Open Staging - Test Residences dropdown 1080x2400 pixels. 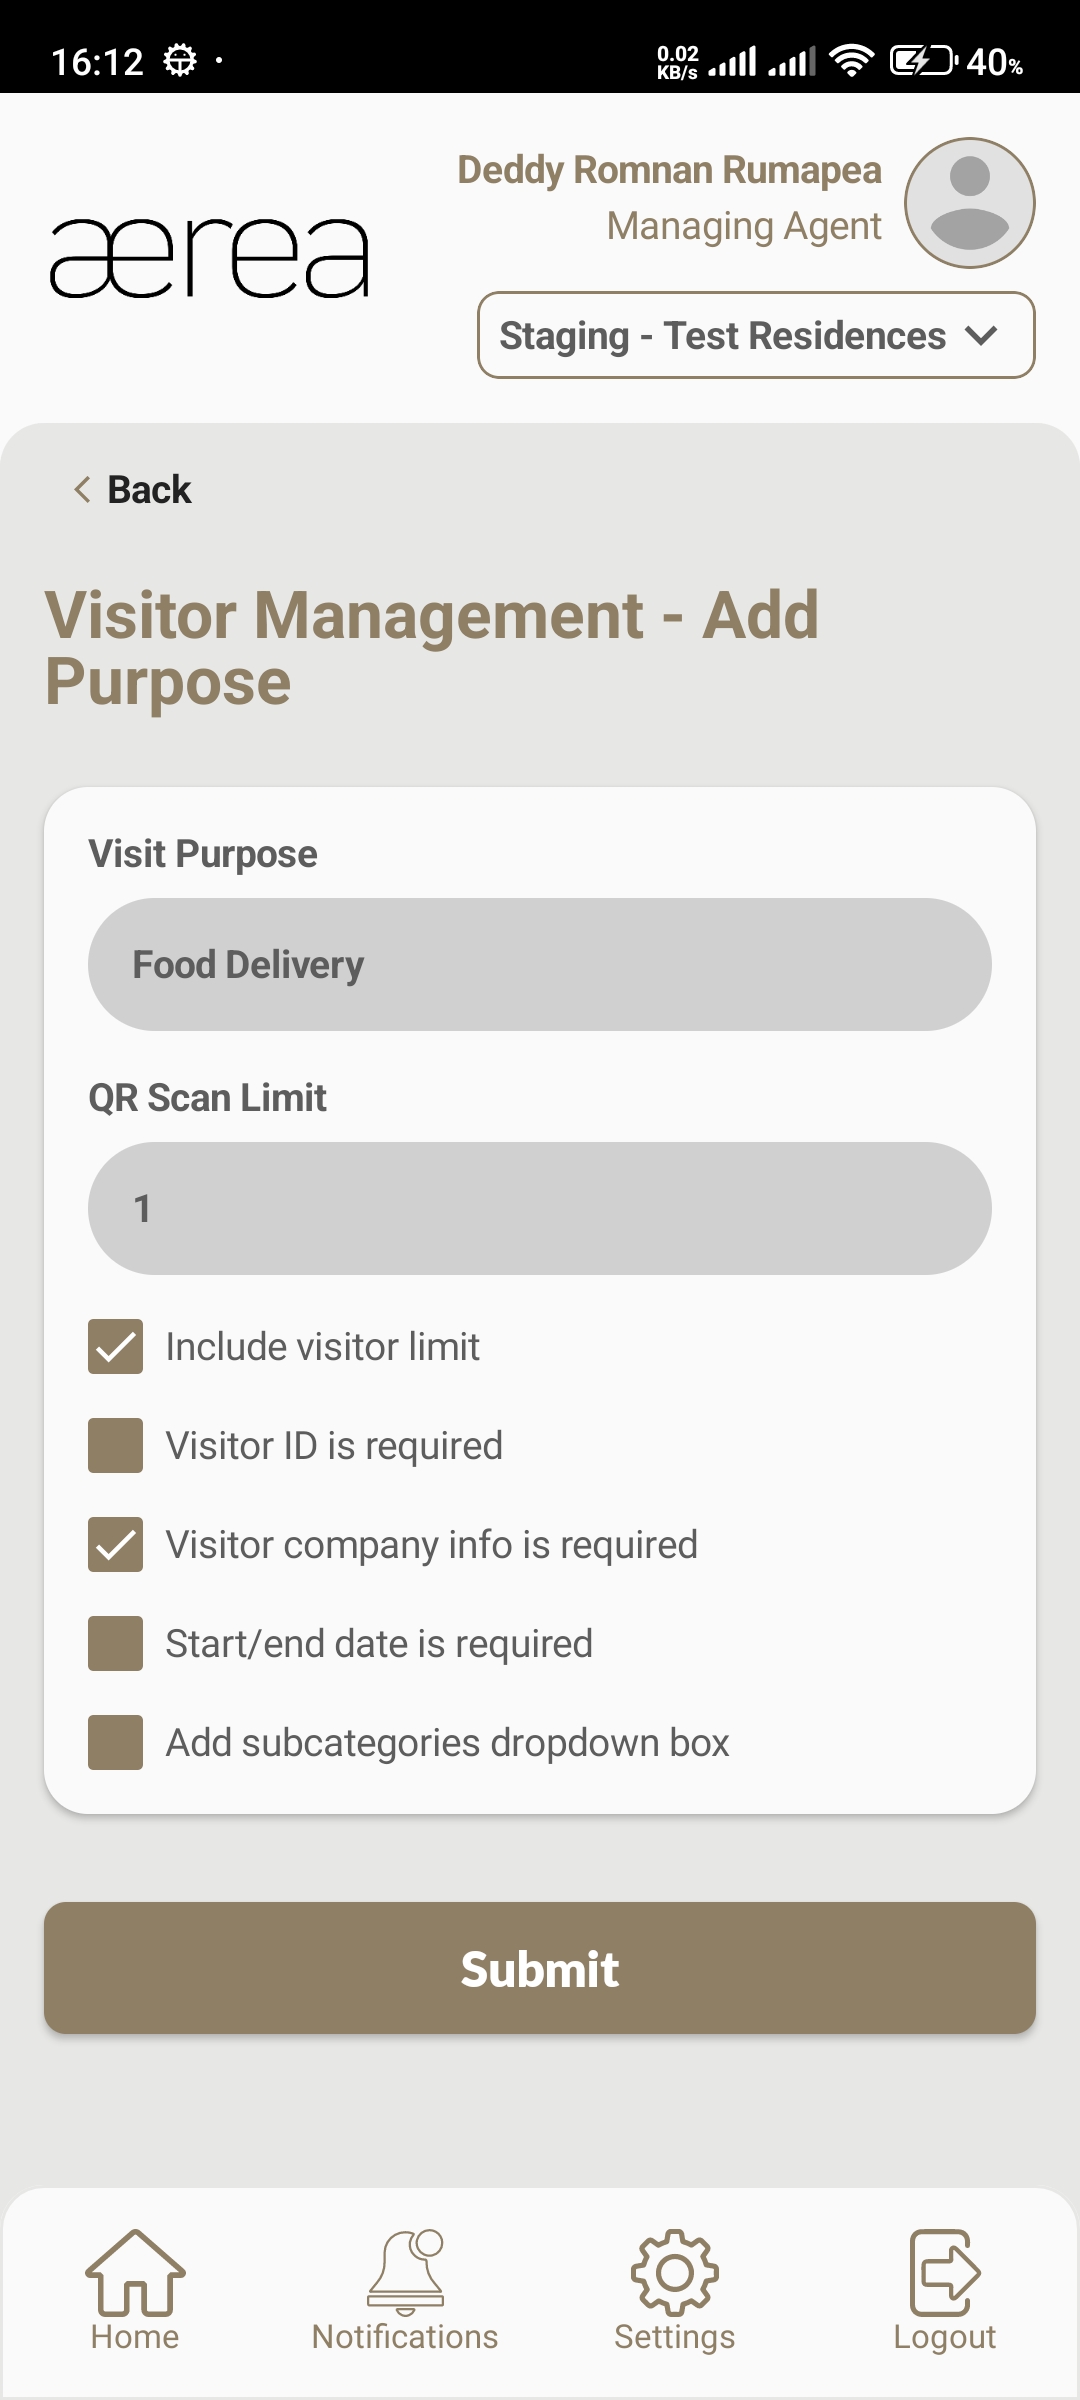tap(722, 336)
